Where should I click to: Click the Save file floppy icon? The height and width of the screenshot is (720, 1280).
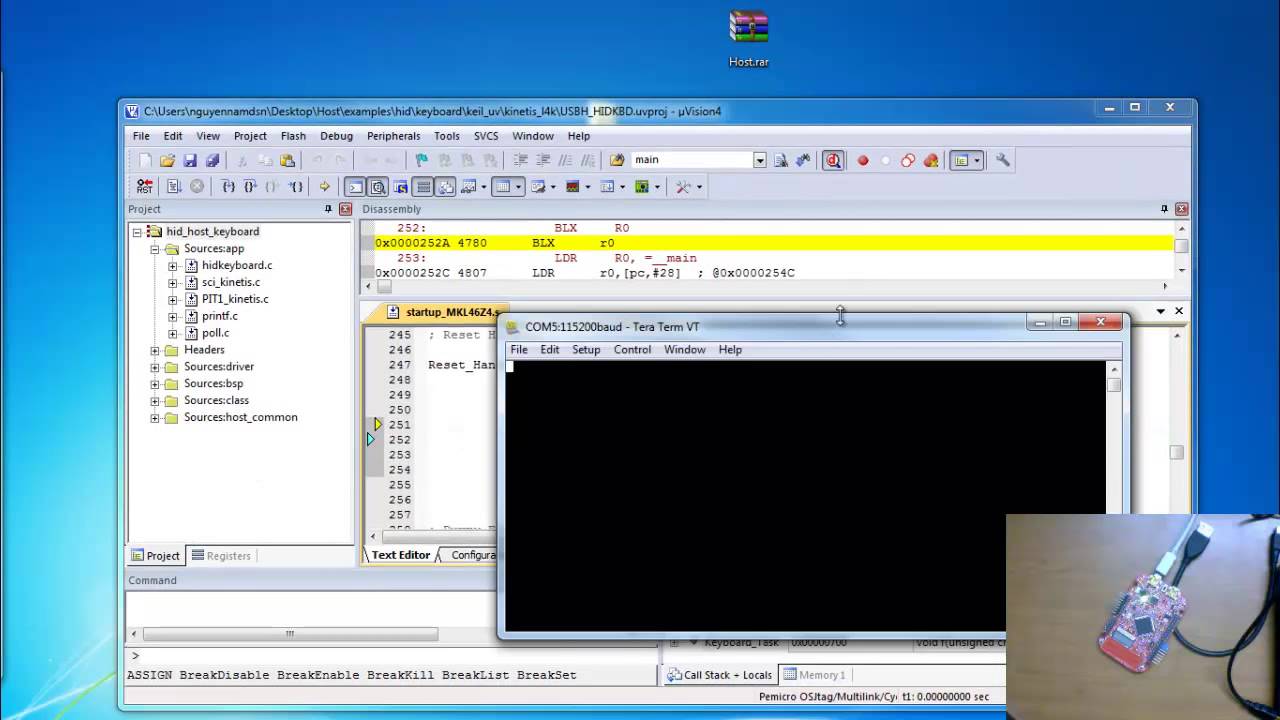tap(190, 160)
